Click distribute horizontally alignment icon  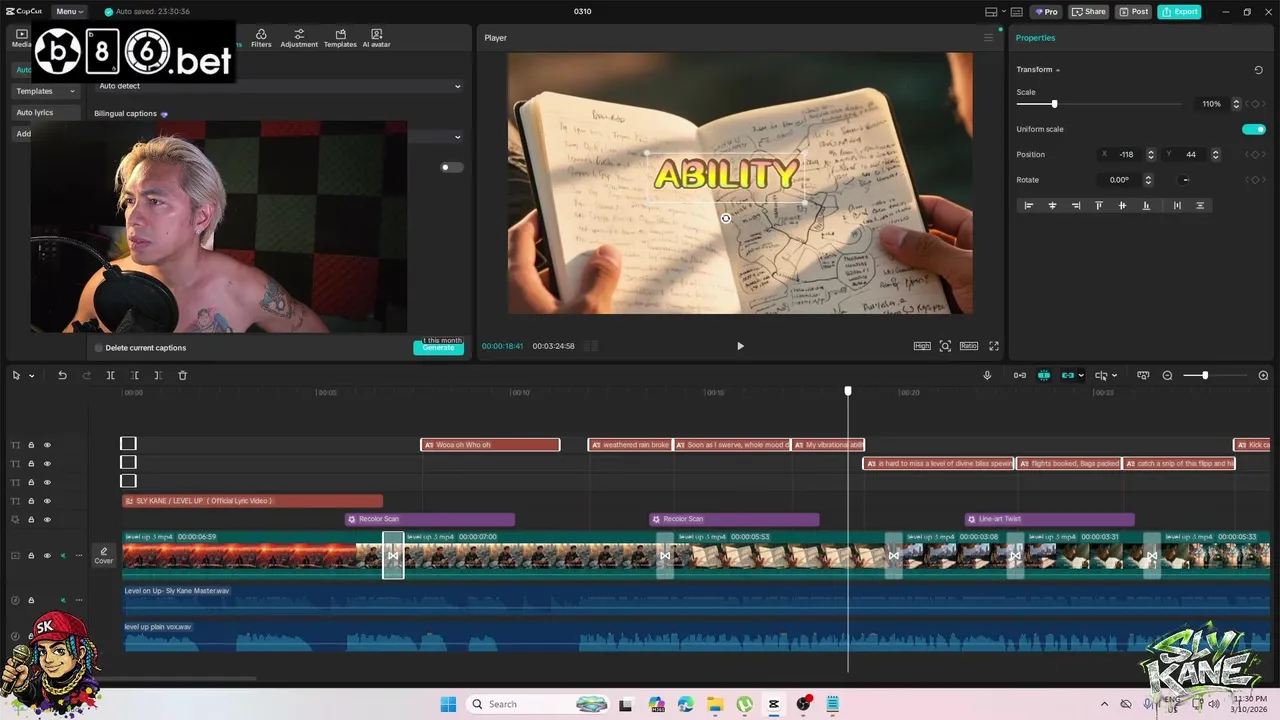(x=1177, y=205)
